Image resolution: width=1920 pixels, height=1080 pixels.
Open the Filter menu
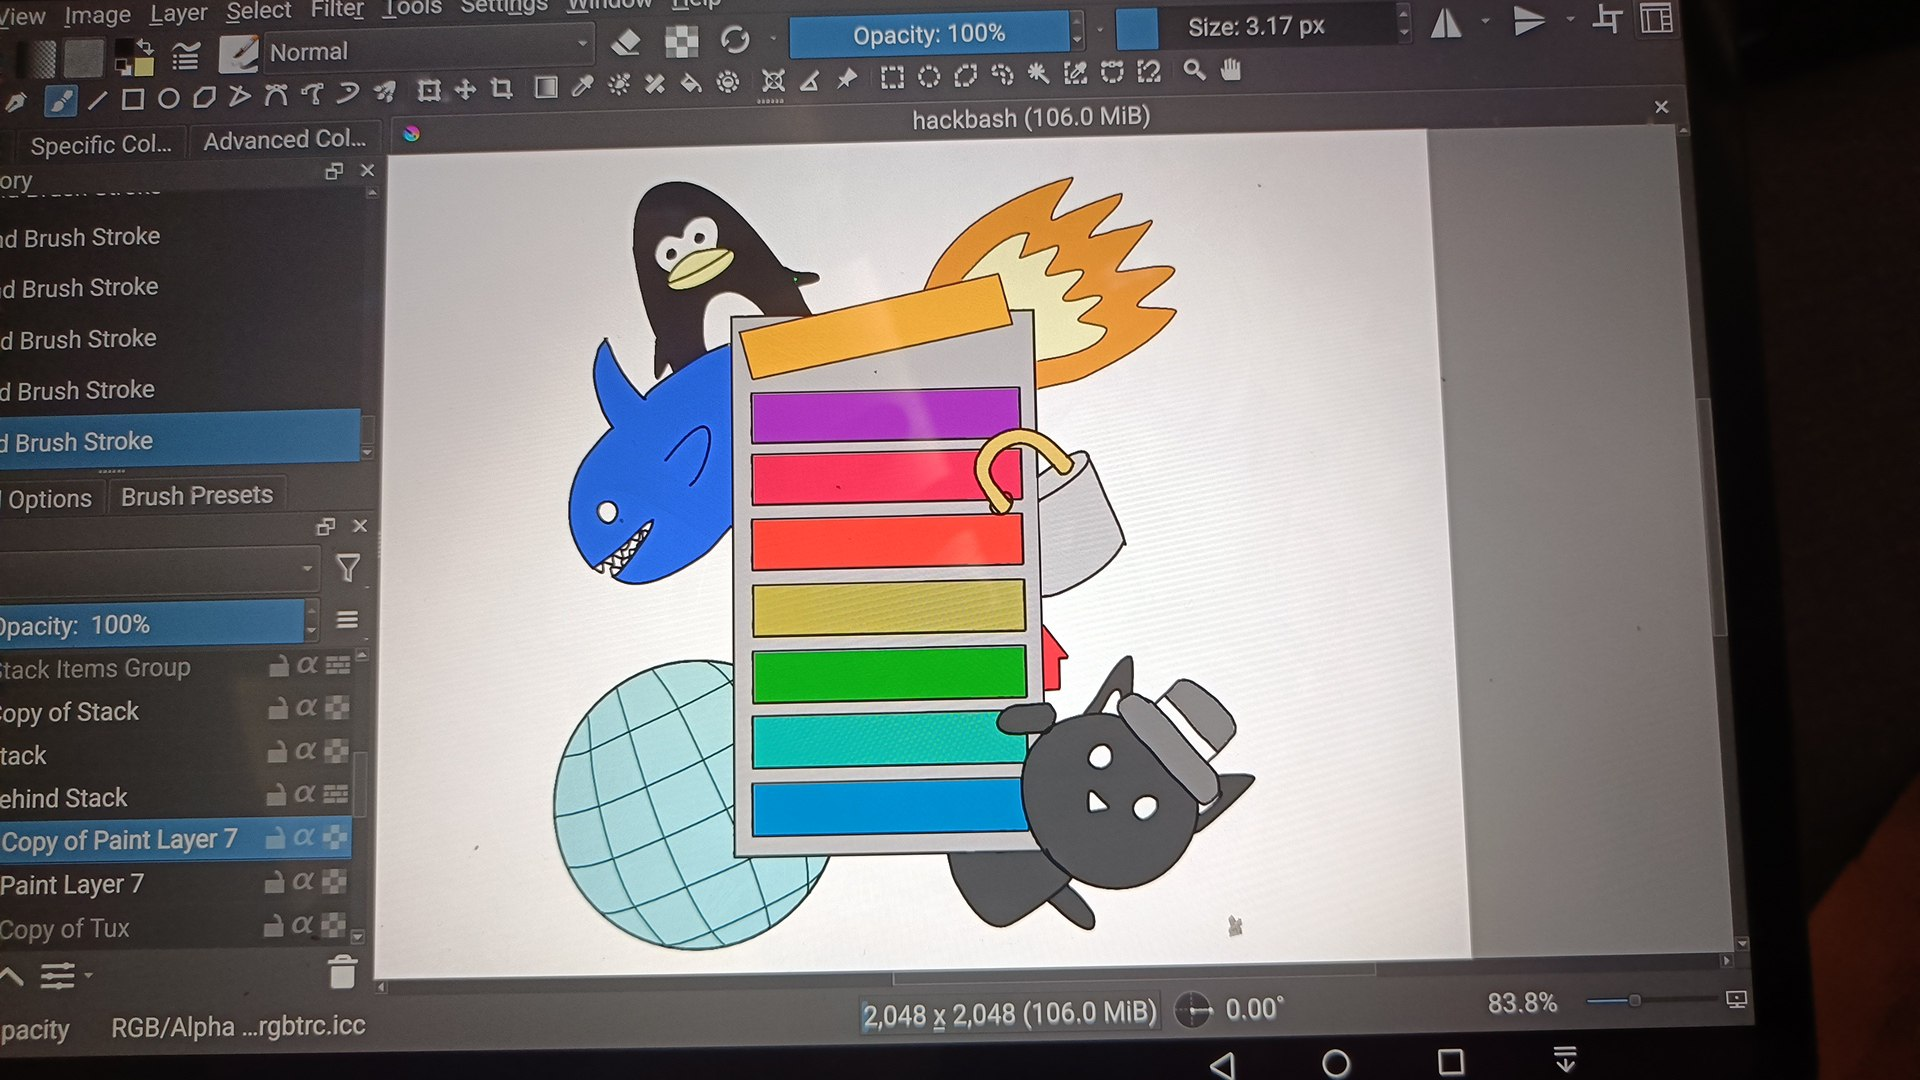click(x=336, y=8)
